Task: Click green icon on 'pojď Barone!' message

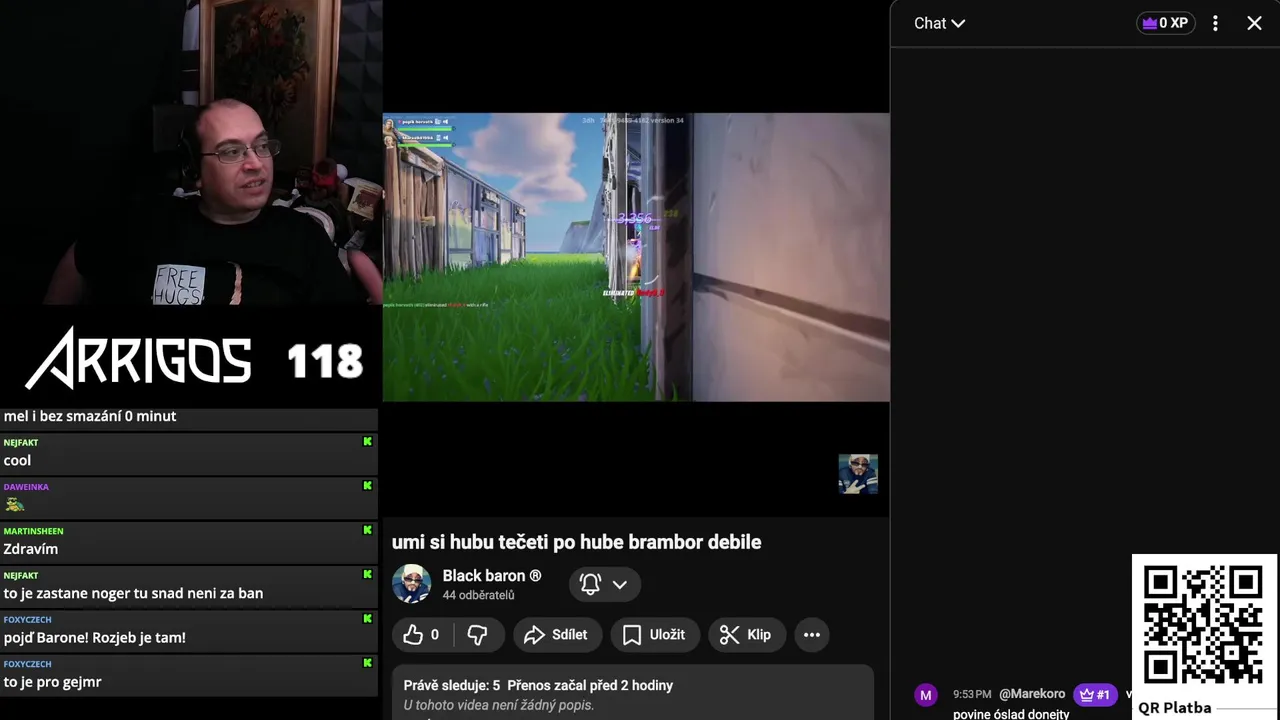Action: tap(367, 618)
